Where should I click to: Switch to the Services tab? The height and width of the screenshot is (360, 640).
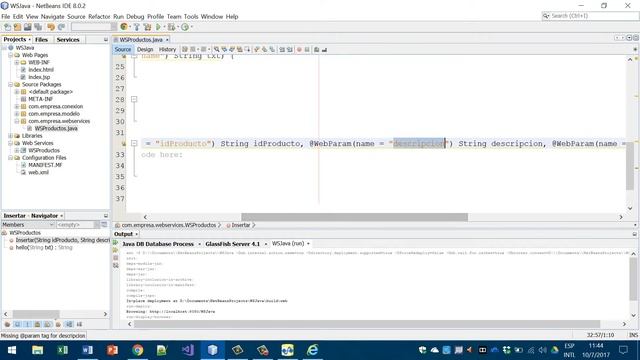pos(68,40)
